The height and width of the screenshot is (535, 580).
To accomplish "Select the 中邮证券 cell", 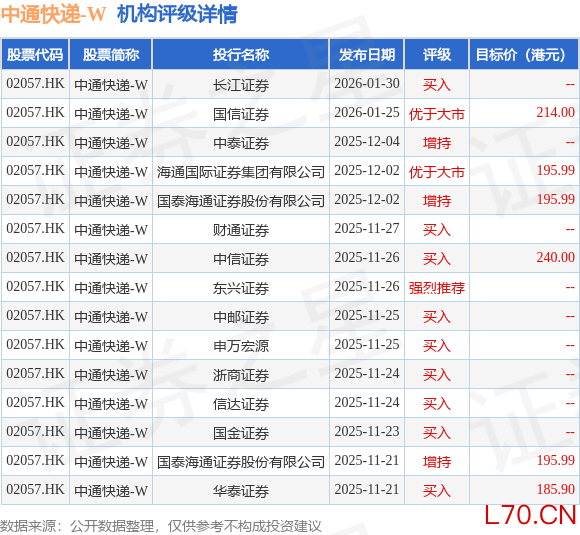I will click(241, 317).
